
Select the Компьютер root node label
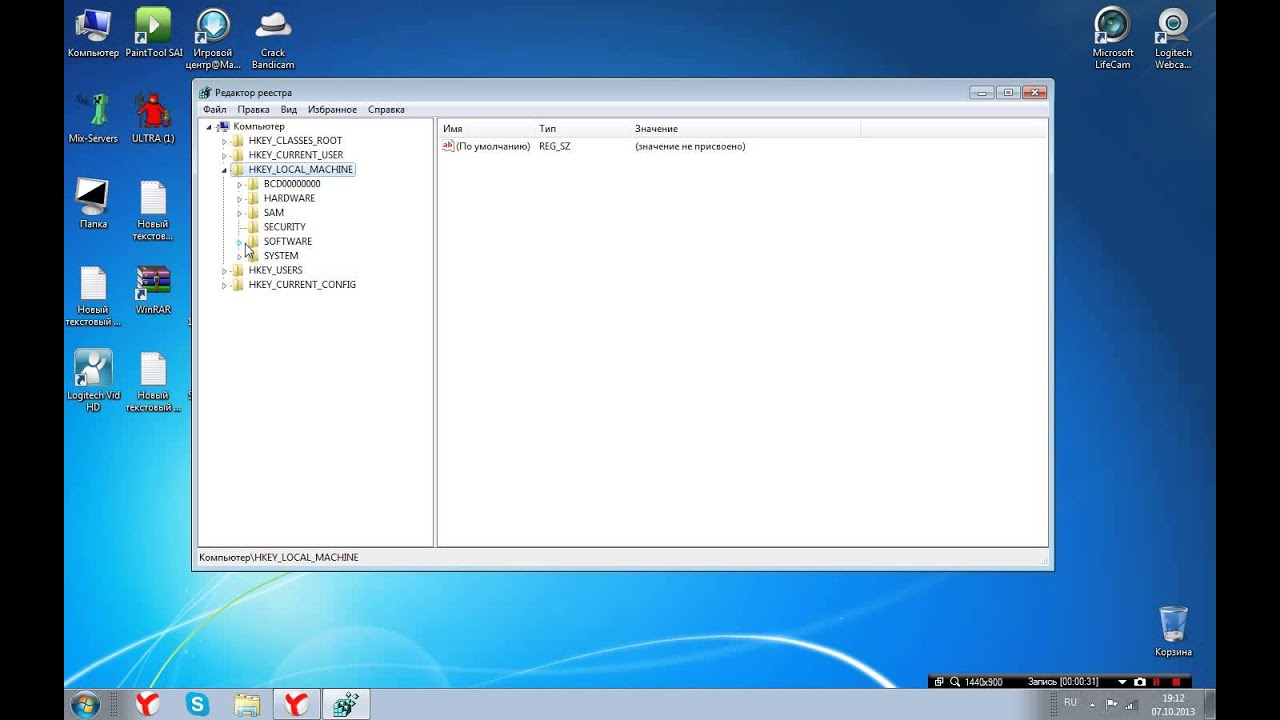coord(258,126)
